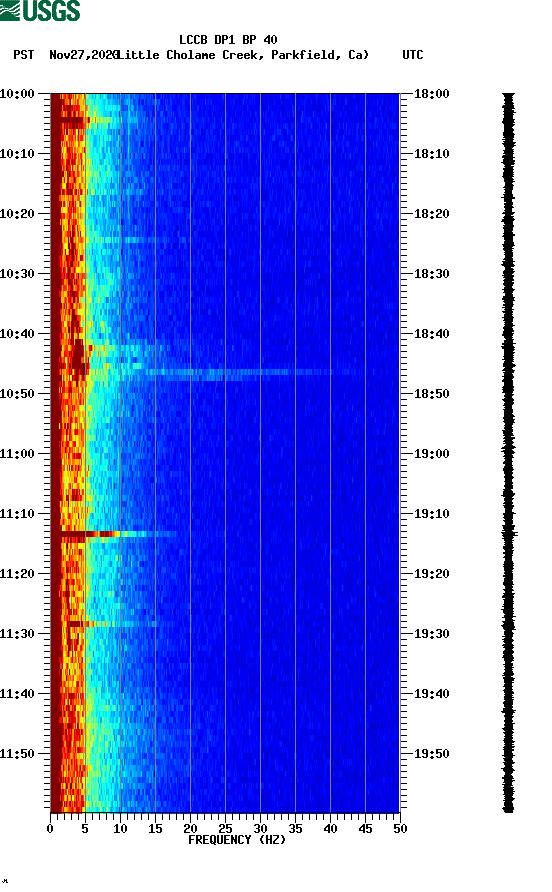Viewport: 552px width, 892px height.
Task: Click the 11:10 PST time label
Action: (17, 514)
